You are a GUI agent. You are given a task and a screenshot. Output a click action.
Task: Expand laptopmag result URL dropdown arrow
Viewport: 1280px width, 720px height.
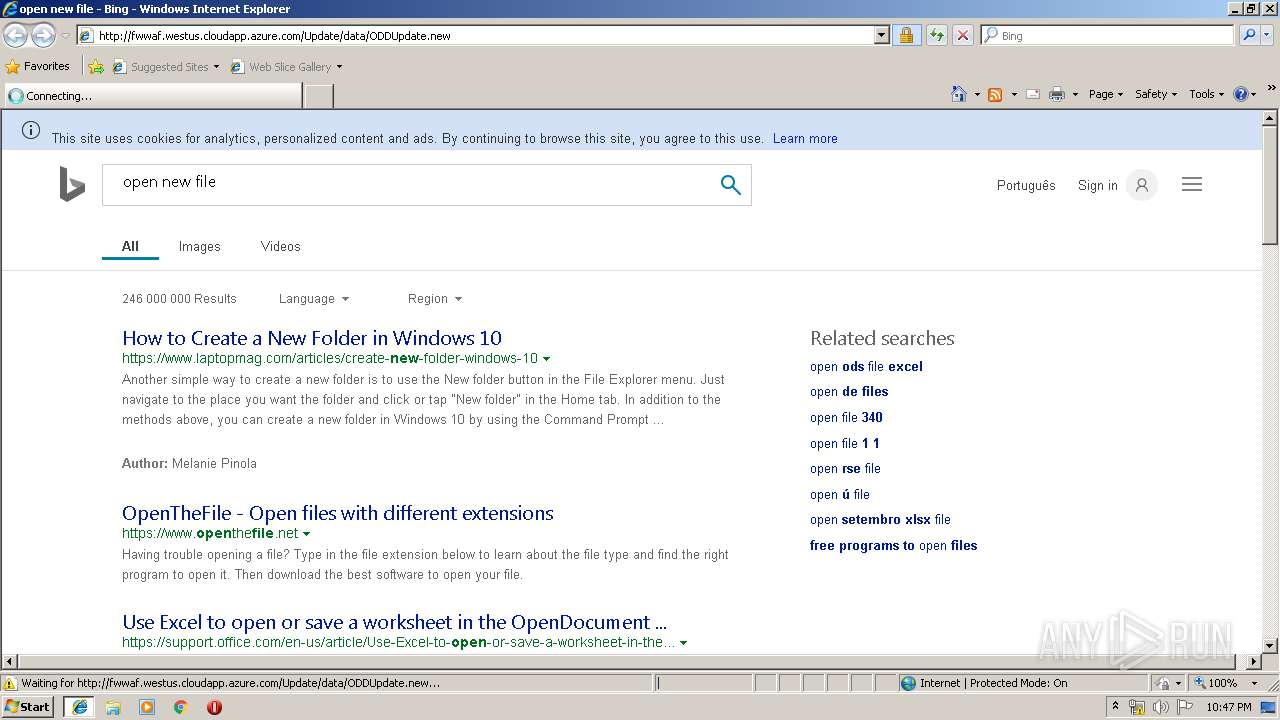click(546, 358)
